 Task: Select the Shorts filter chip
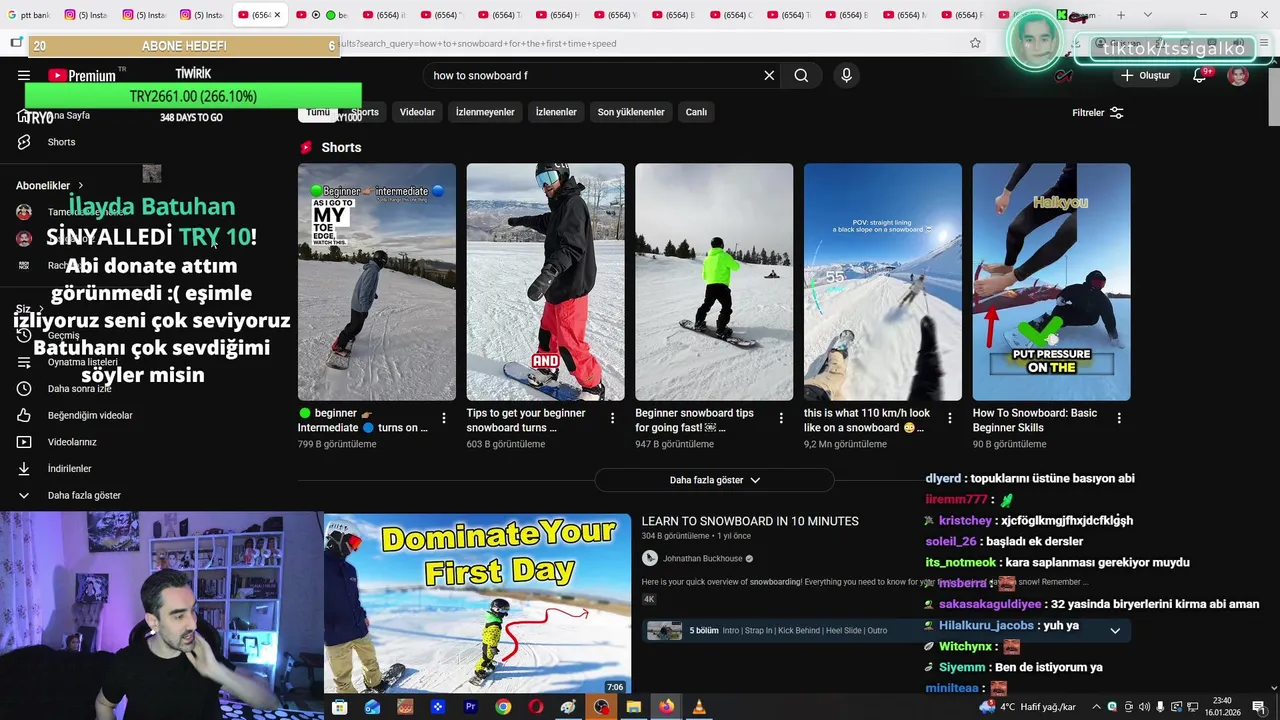click(x=365, y=112)
